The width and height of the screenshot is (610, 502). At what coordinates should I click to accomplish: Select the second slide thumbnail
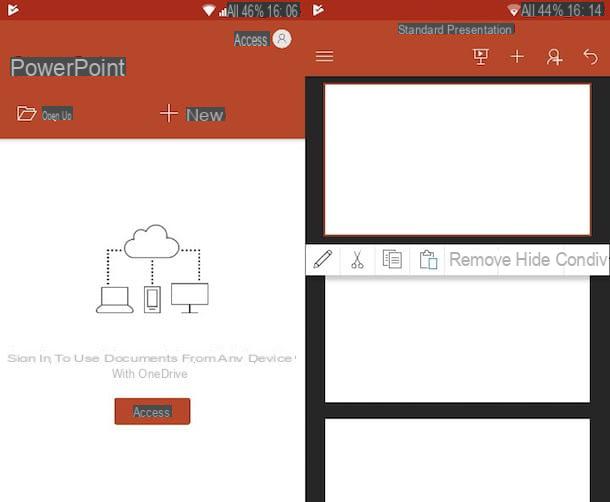click(457, 339)
